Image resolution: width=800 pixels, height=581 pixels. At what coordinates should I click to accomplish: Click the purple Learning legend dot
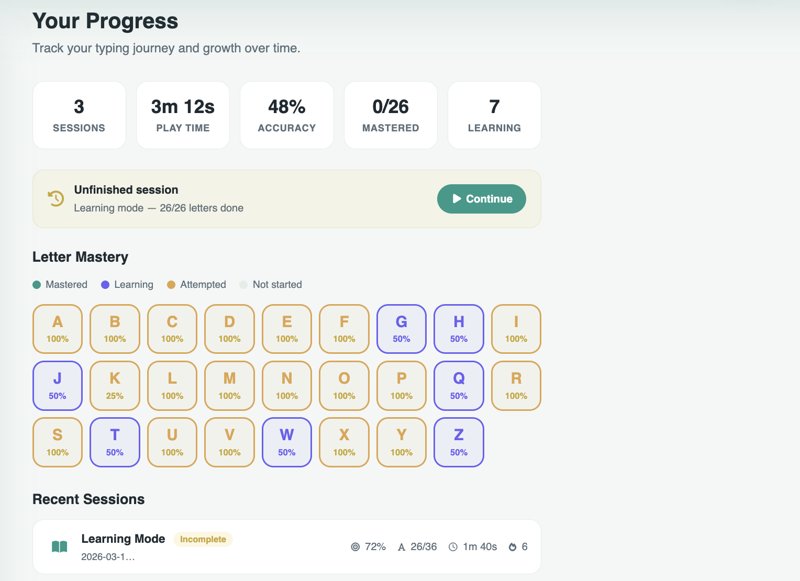click(105, 285)
